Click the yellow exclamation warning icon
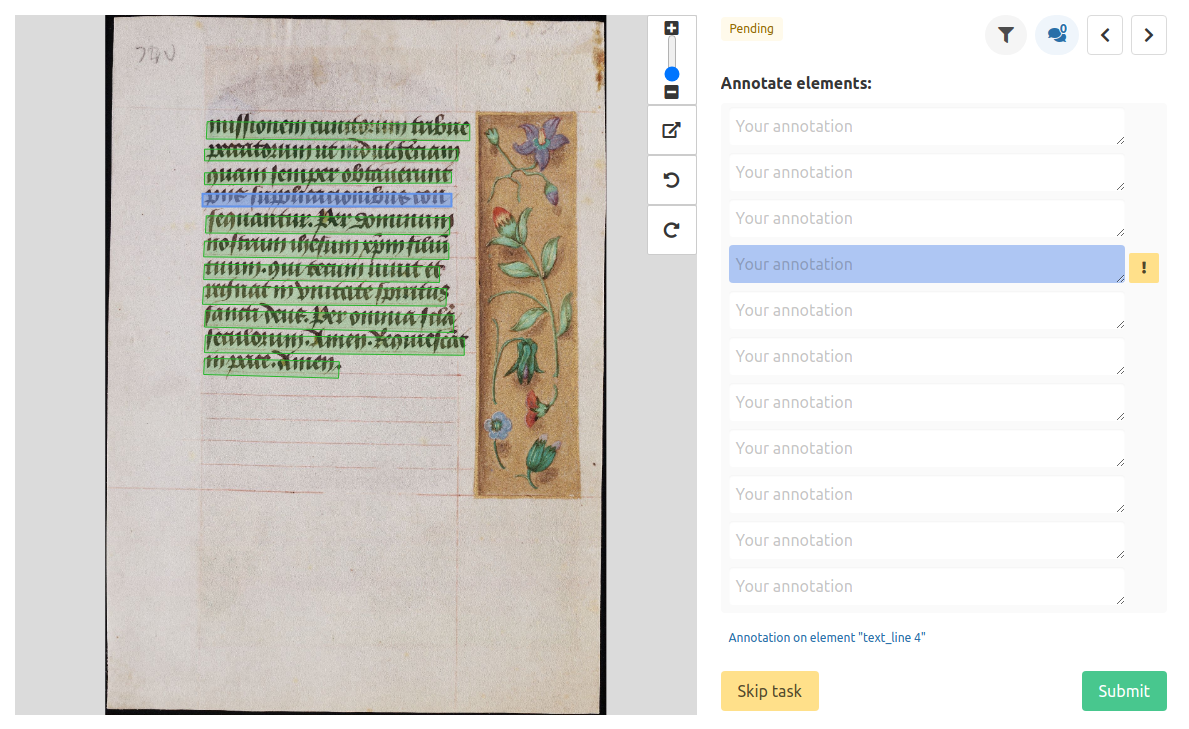 pyautogui.click(x=1144, y=268)
